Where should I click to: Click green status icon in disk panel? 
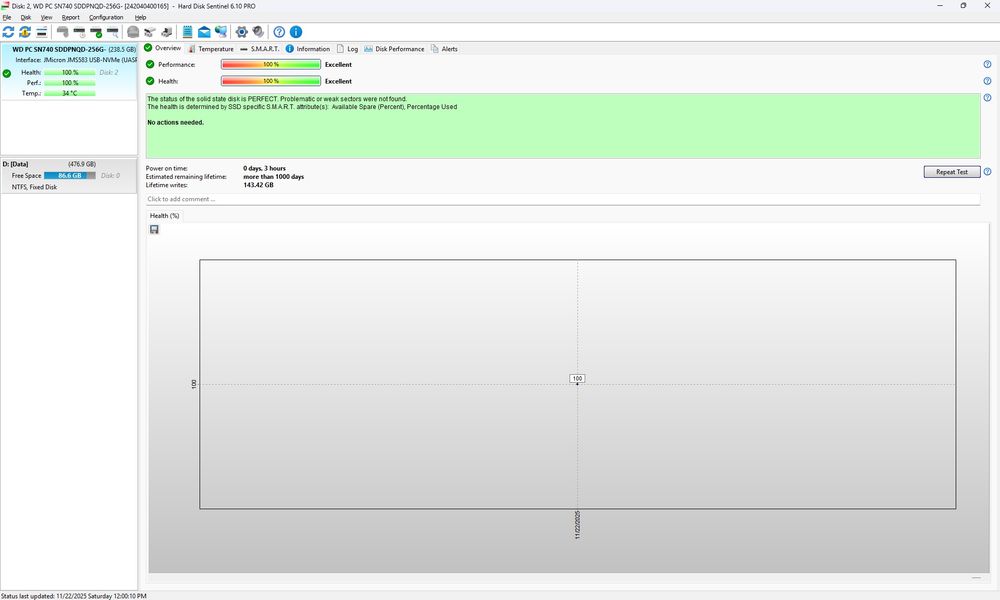point(7,73)
